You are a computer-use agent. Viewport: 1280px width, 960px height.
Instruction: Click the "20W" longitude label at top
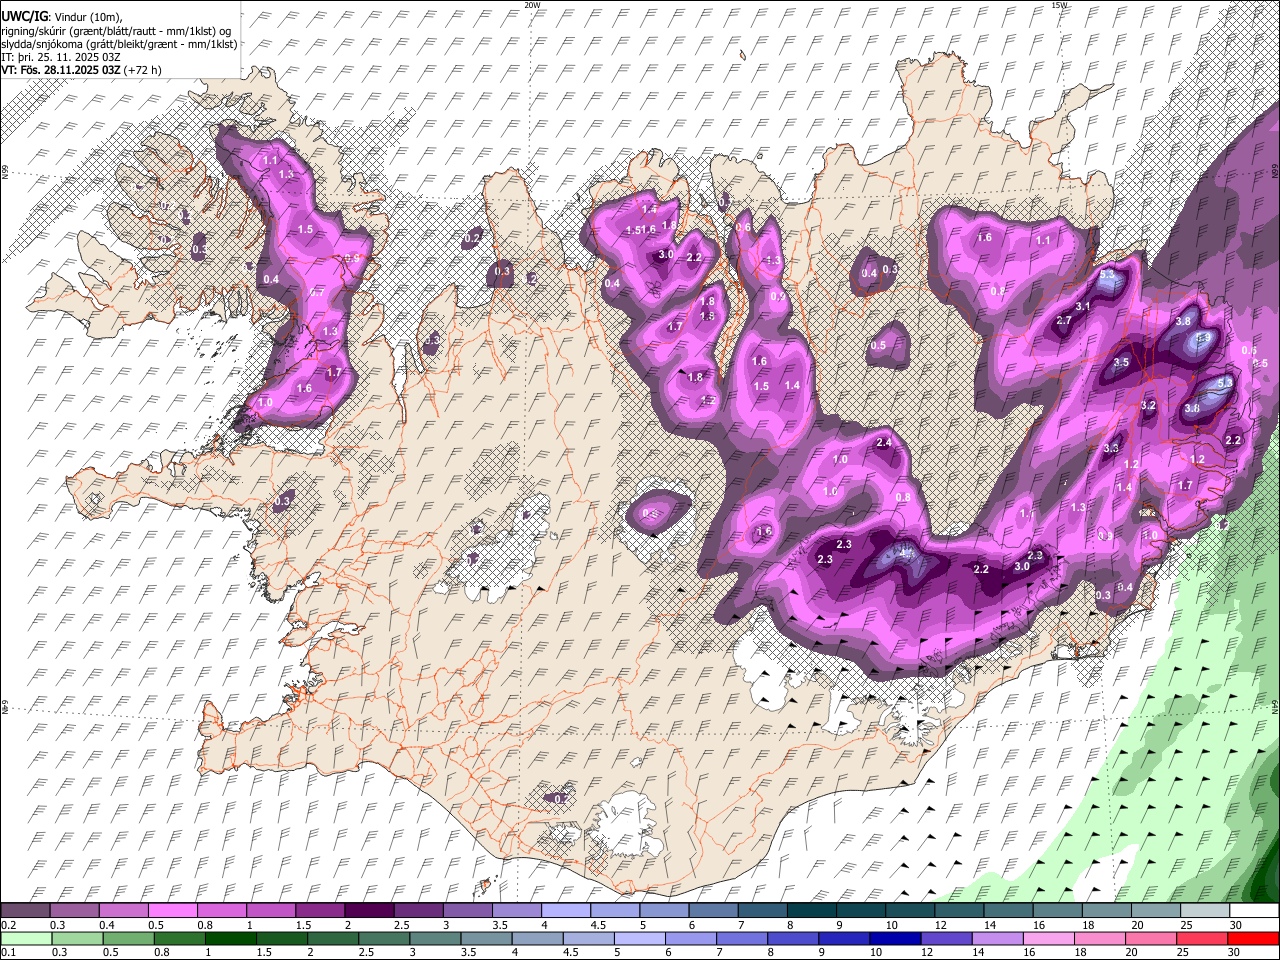(x=532, y=5)
